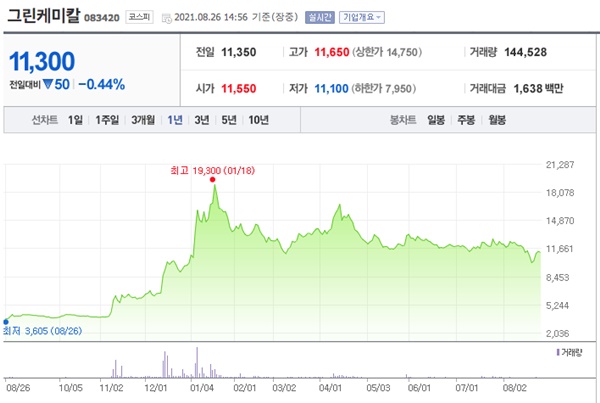Image resolution: width=600 pixels, height=403 pixels.
Task: Click the stock name 그린케미칼
Action: tap(44, 16)
